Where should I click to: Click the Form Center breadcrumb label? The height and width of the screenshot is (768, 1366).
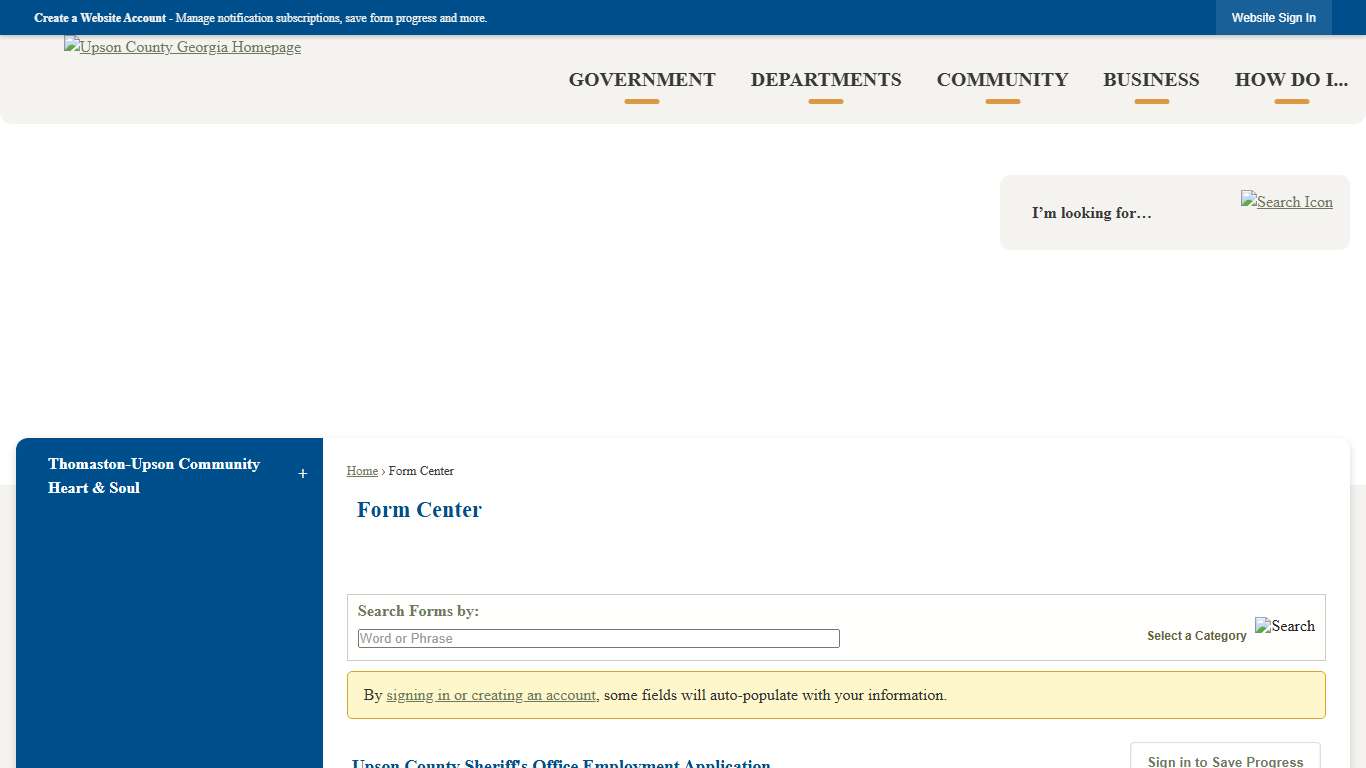(x=421, y=470)
